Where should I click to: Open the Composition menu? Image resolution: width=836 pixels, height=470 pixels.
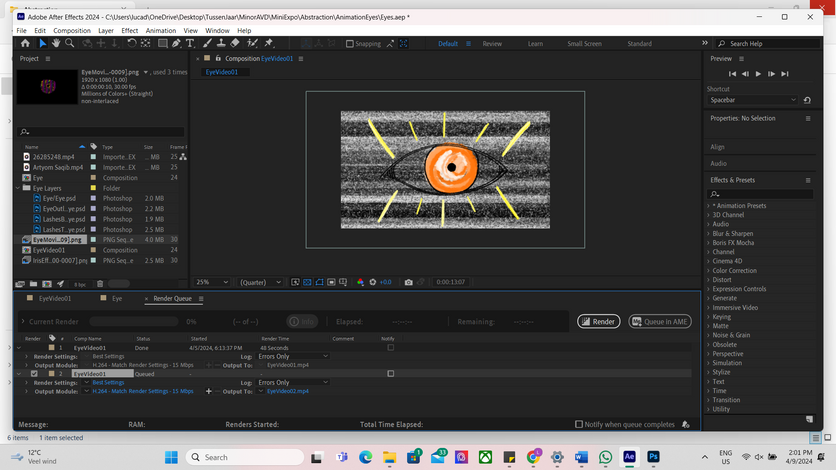71,31
